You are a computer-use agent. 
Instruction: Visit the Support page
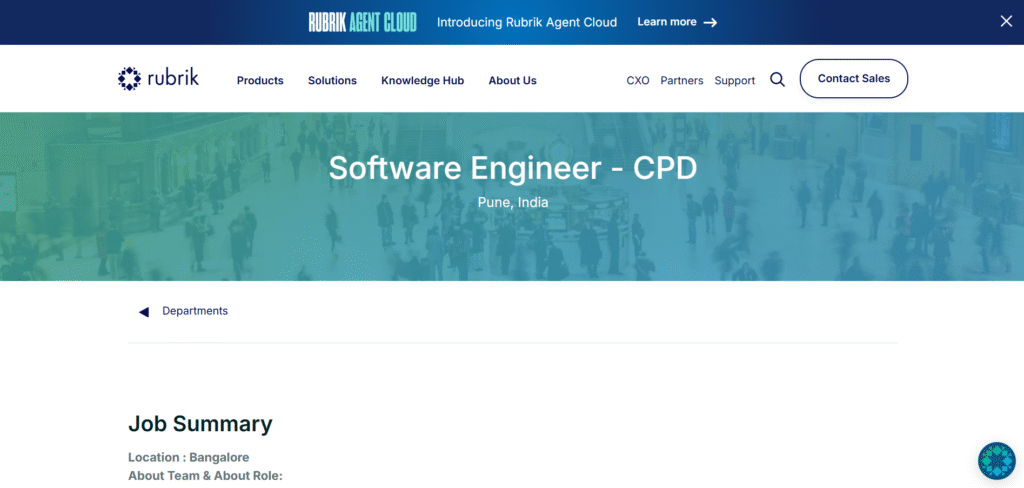pyautogui.click(x=734, y=80)
